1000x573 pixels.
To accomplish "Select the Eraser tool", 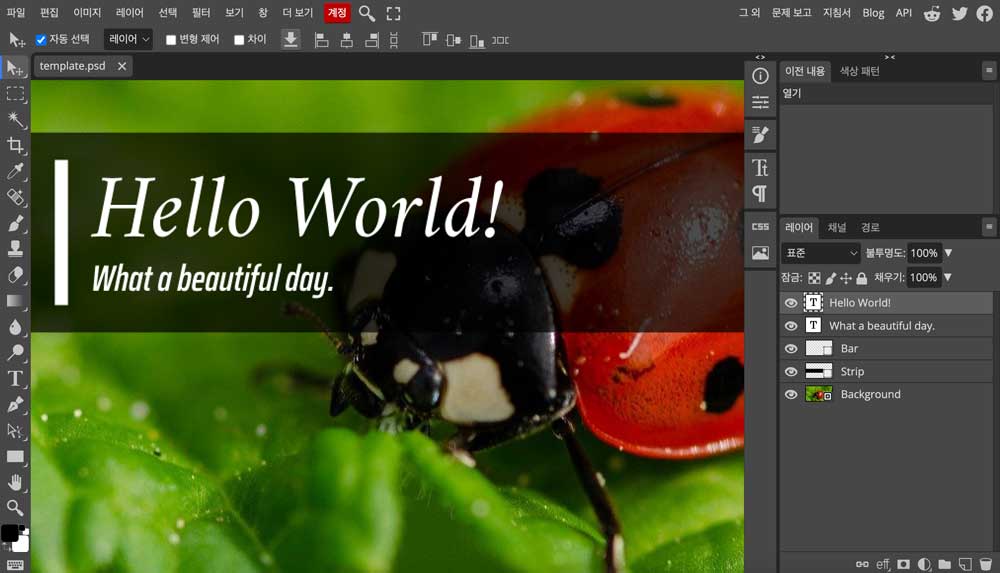I will tap(15, 275).
